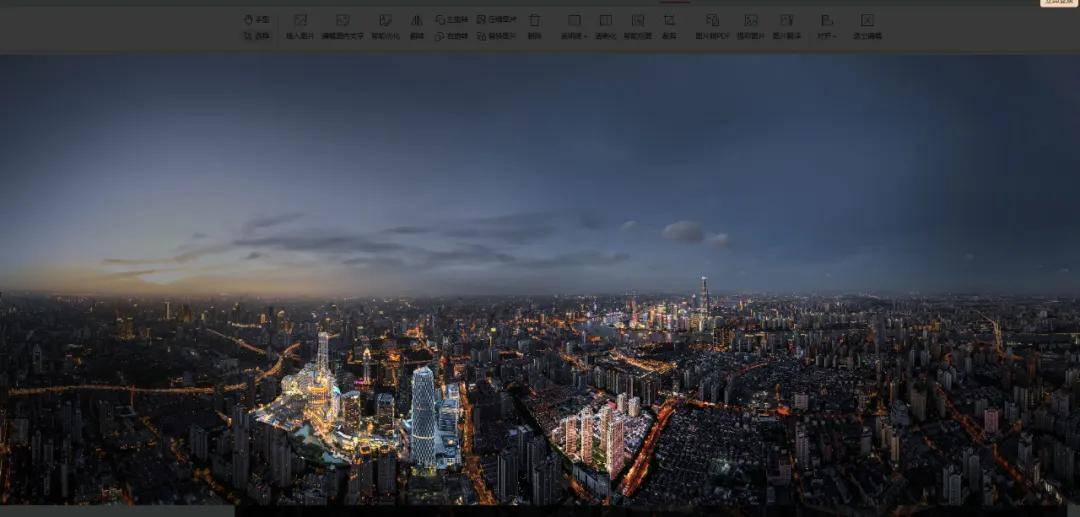Screen dimensions: 1080x517
Task: Rotate the image right (右旋转)
Action: click(x=452, y=36)
